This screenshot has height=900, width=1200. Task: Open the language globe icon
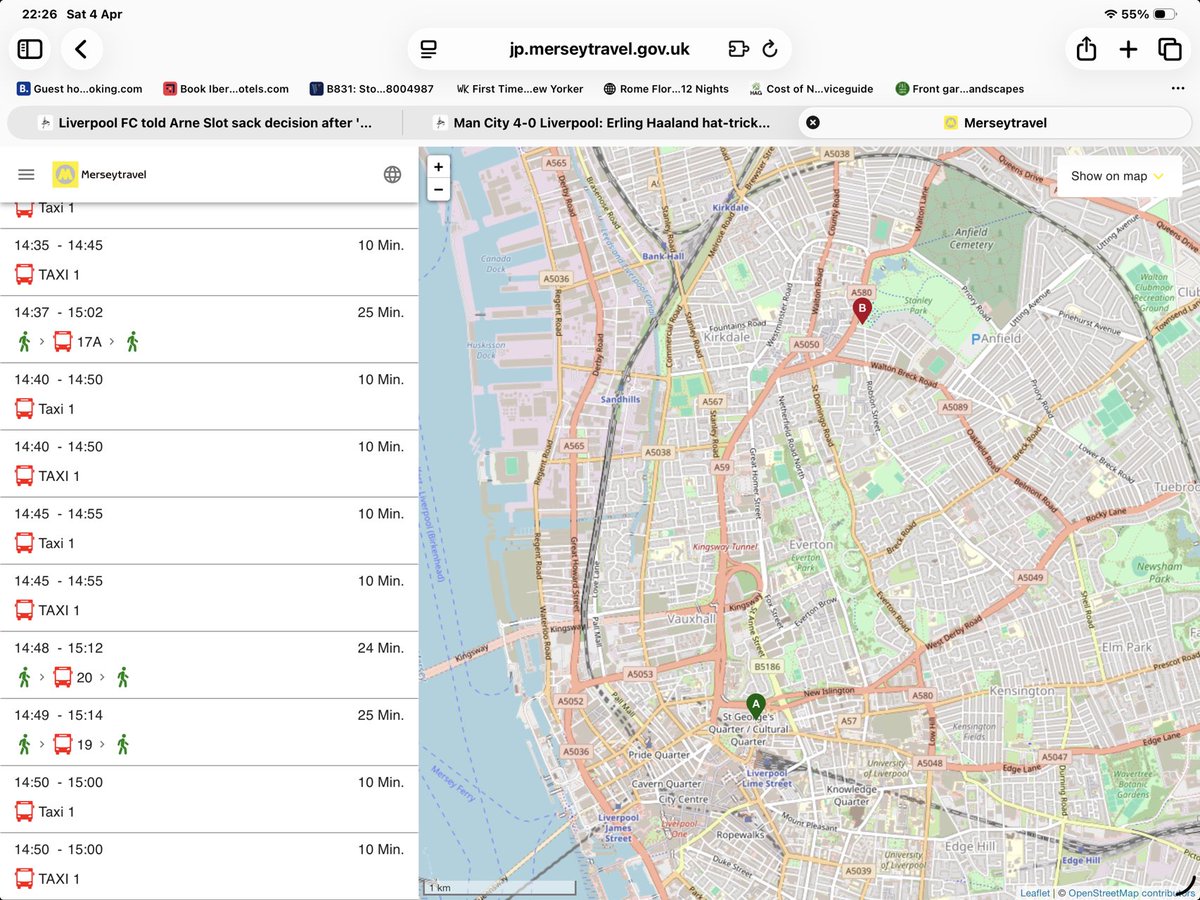[392, 175]
